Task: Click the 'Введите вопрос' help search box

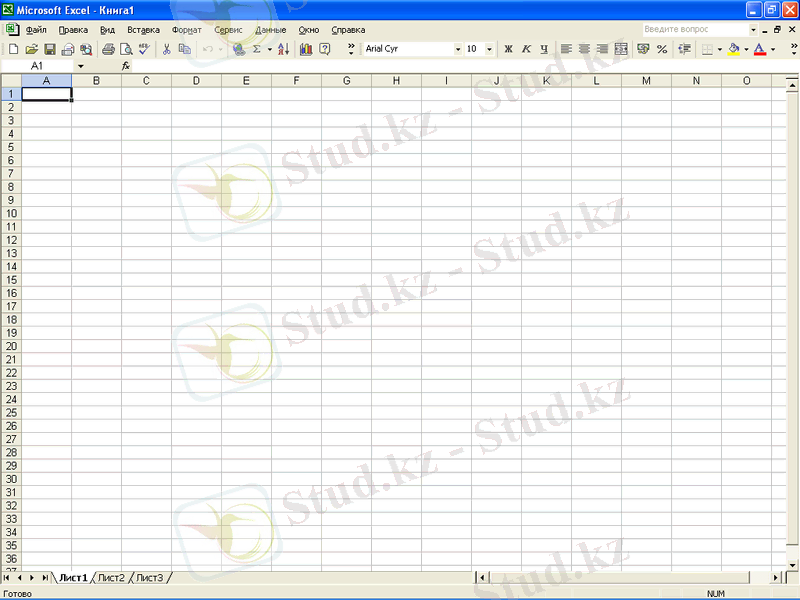Action: (x=696, y=29)
